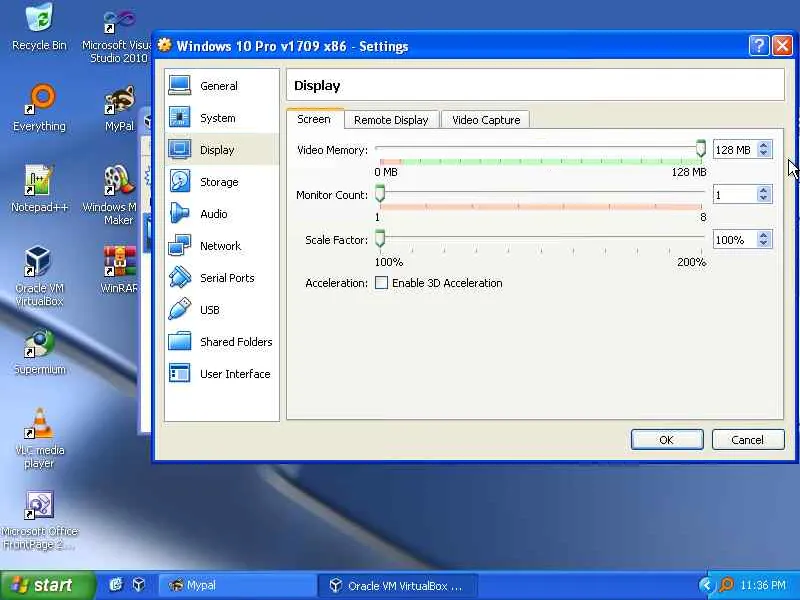Switch to the Video Capture tab

pos(486,120)
